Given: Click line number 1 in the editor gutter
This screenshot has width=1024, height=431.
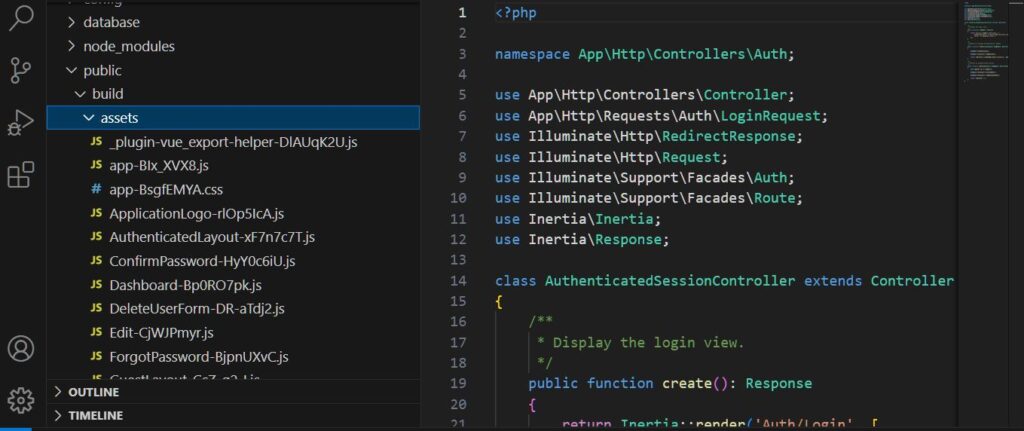Looking at the screenshot, I should pos(462,12).
